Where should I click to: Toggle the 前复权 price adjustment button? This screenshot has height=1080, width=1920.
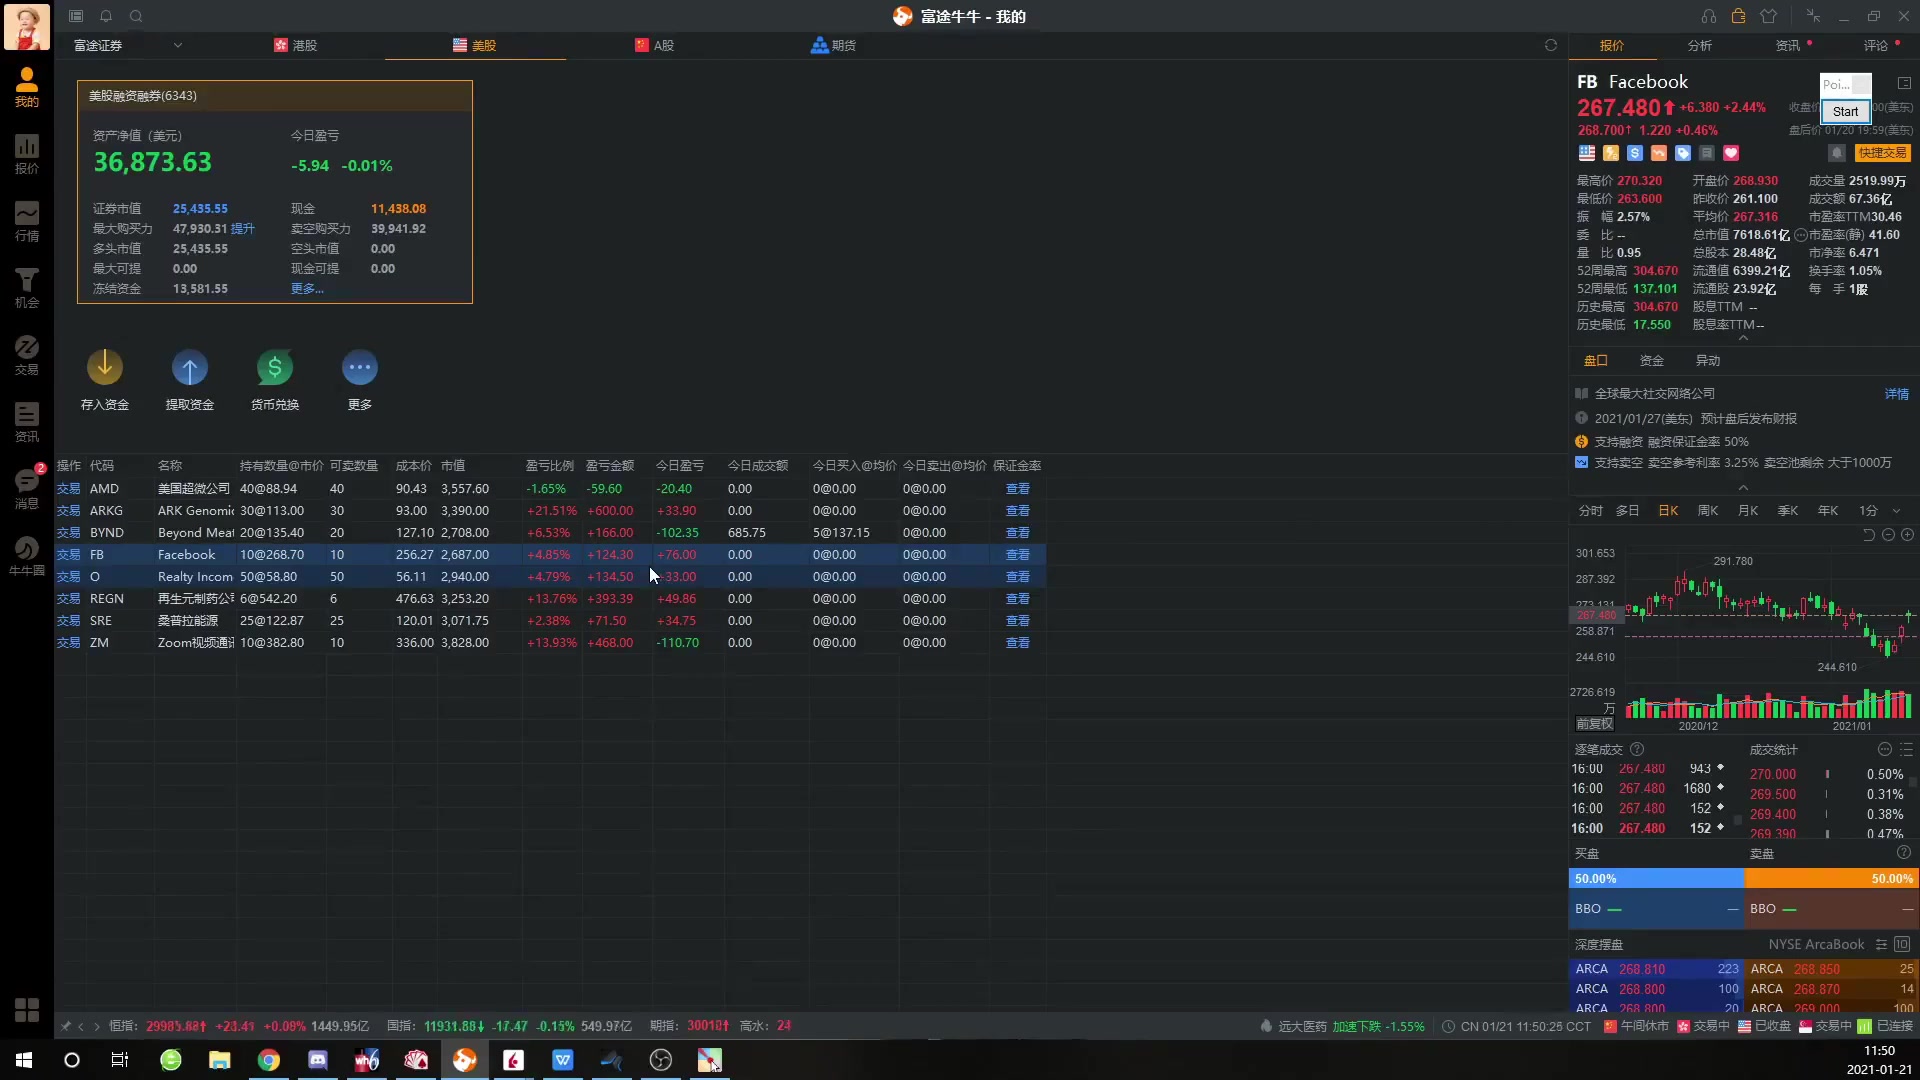[x=1595, y=724]
